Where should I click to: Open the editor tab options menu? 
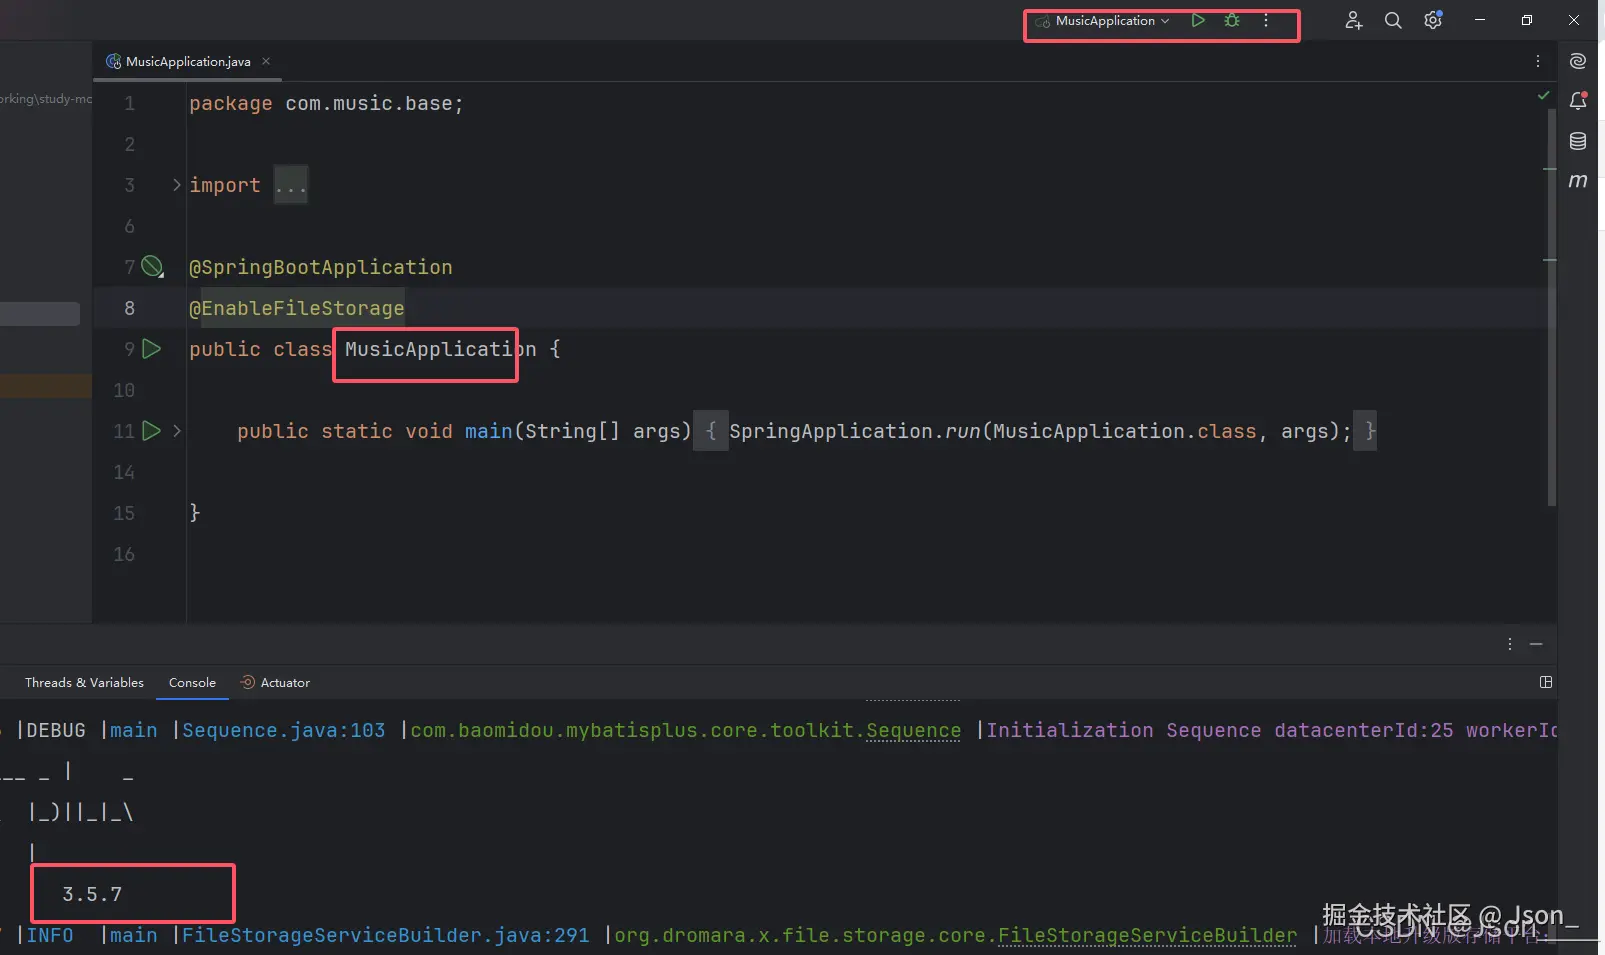point(1538,61)
